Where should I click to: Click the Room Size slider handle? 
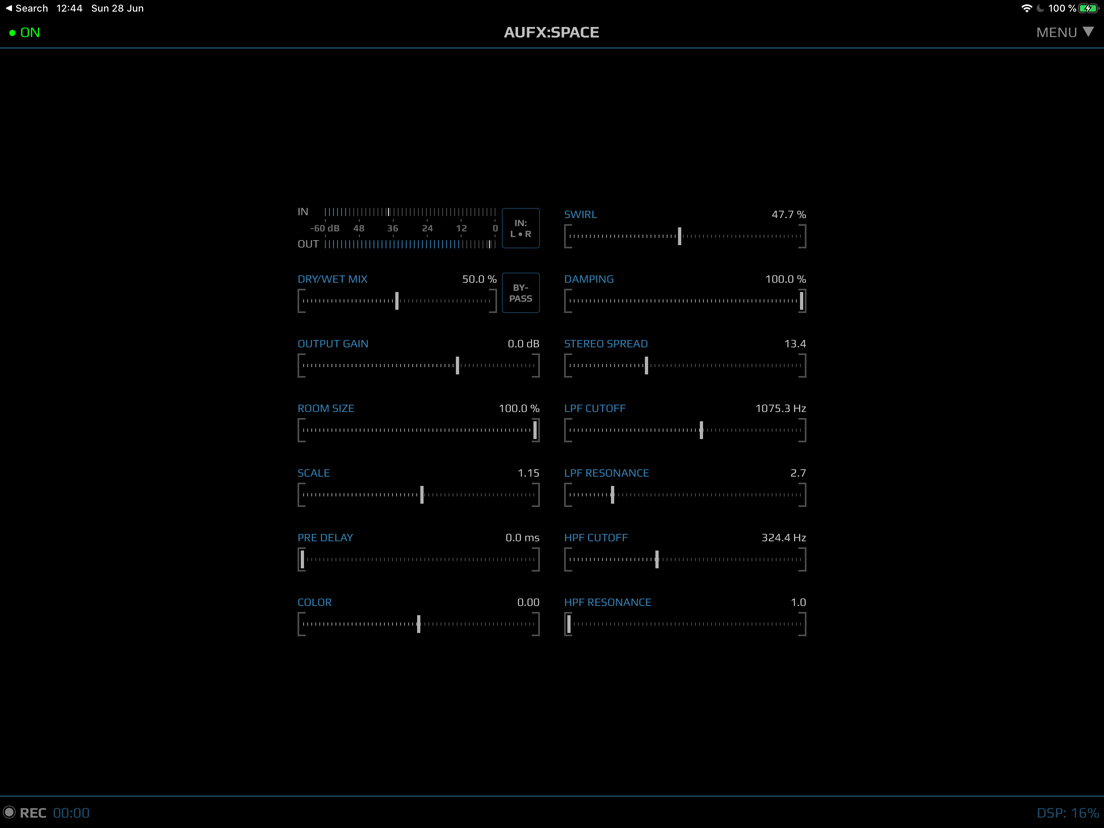click(535, 430)
